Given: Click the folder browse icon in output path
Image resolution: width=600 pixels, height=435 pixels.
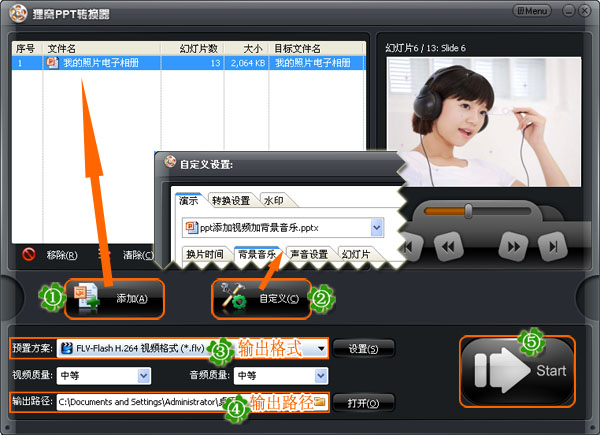Looking at the screenshot, I should click(320, 401).
